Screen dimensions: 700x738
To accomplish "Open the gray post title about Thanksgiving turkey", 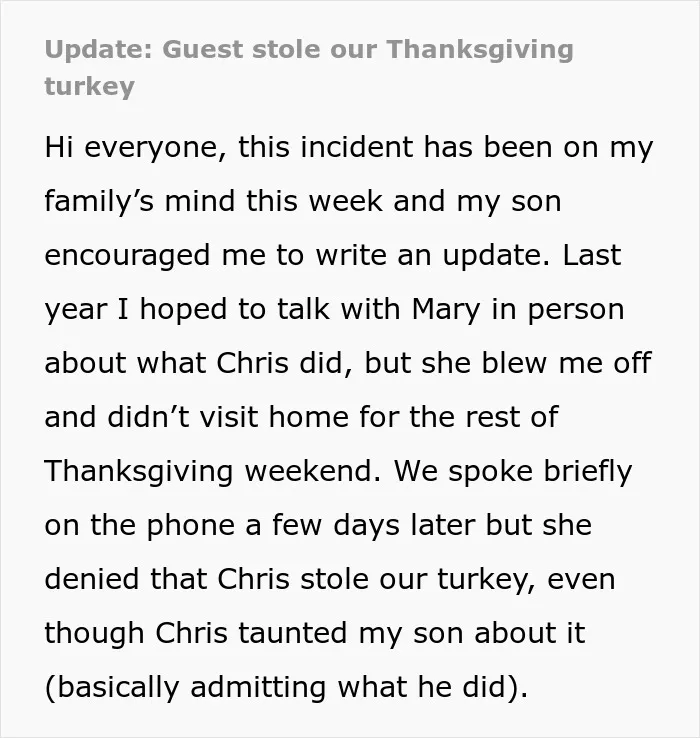I will coord(309,68).
